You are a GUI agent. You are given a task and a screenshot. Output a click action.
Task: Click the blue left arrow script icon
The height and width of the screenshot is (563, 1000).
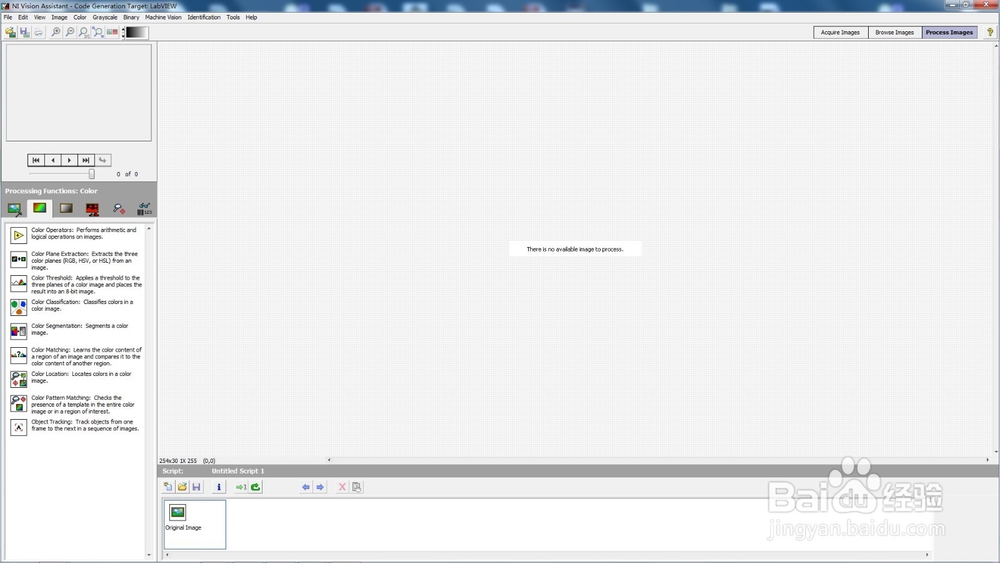pos(306,486)
